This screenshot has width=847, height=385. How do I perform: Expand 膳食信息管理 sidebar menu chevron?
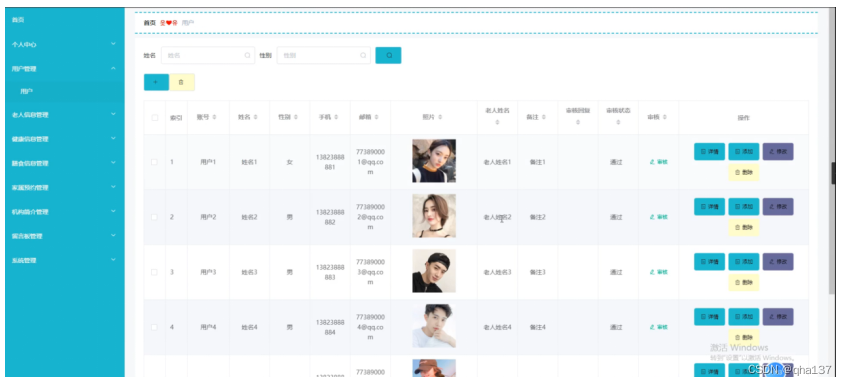click(x=113, y=163)
